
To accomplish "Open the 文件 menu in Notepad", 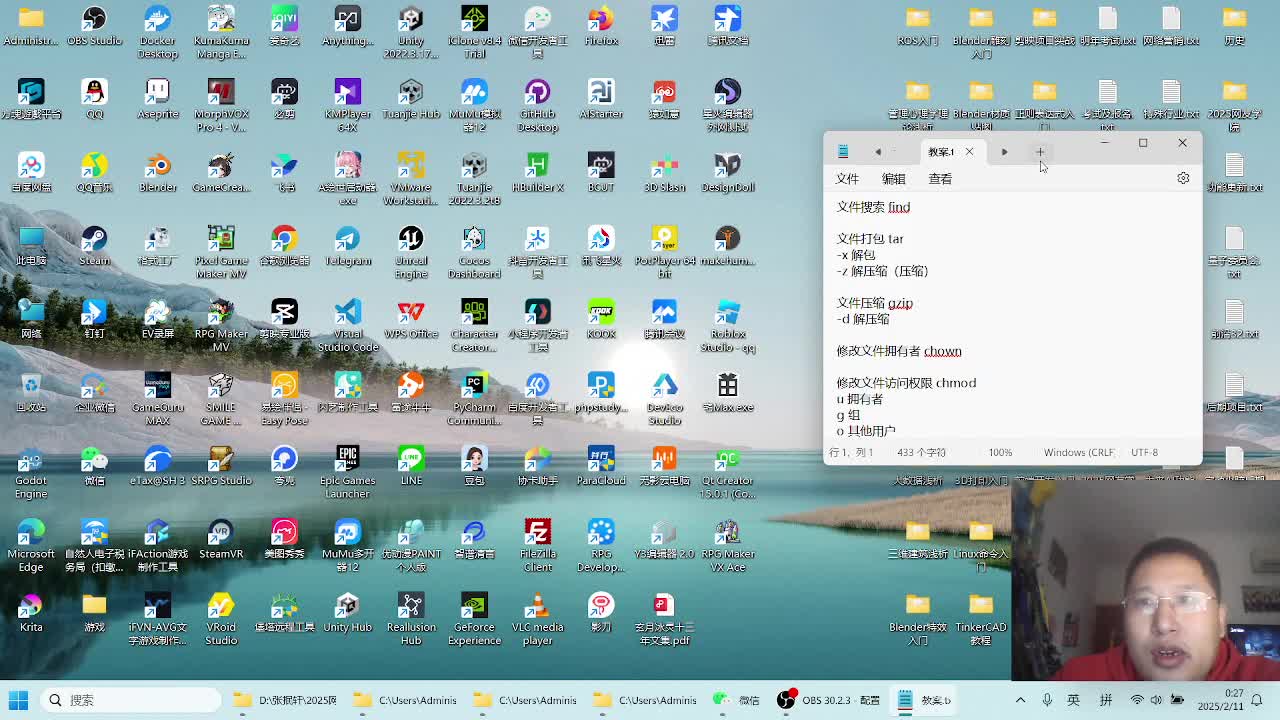I will (x=847, y=178).
